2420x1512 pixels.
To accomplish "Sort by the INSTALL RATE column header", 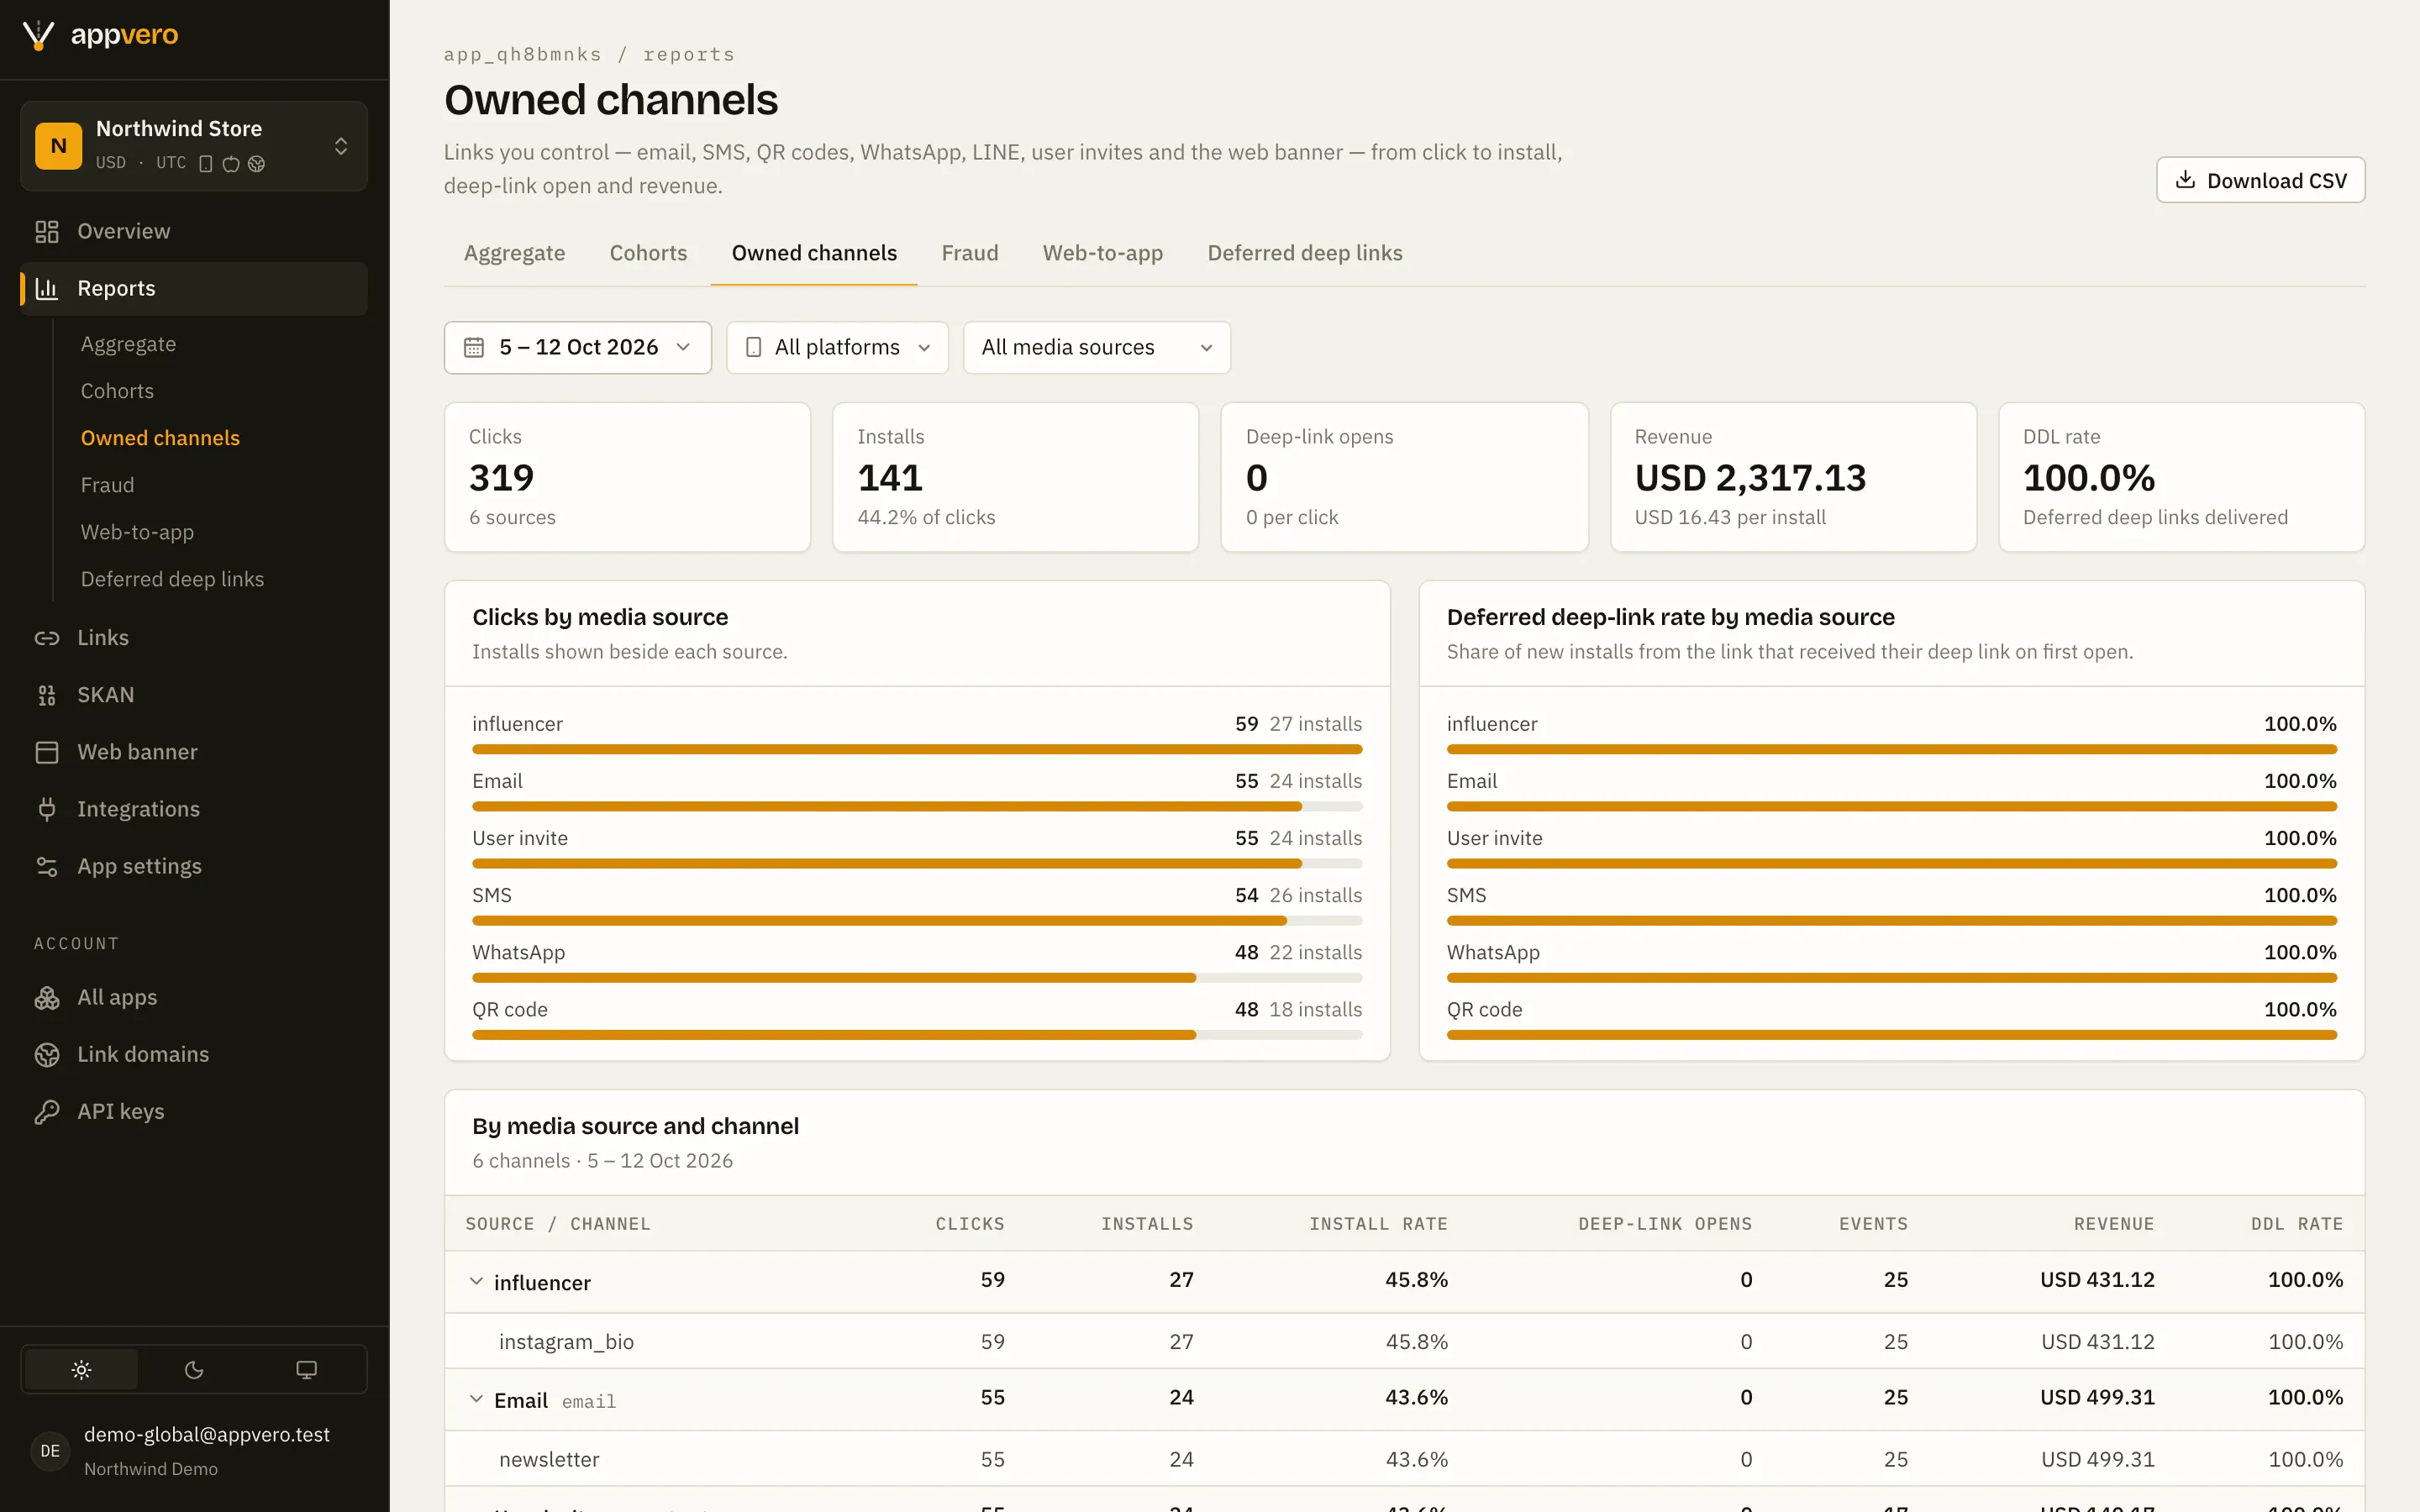I will (x=1378, y=1223).
